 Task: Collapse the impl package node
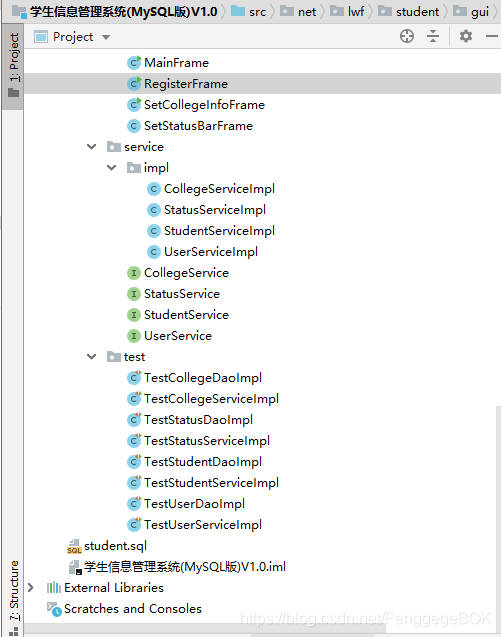[x=112, y=168]
